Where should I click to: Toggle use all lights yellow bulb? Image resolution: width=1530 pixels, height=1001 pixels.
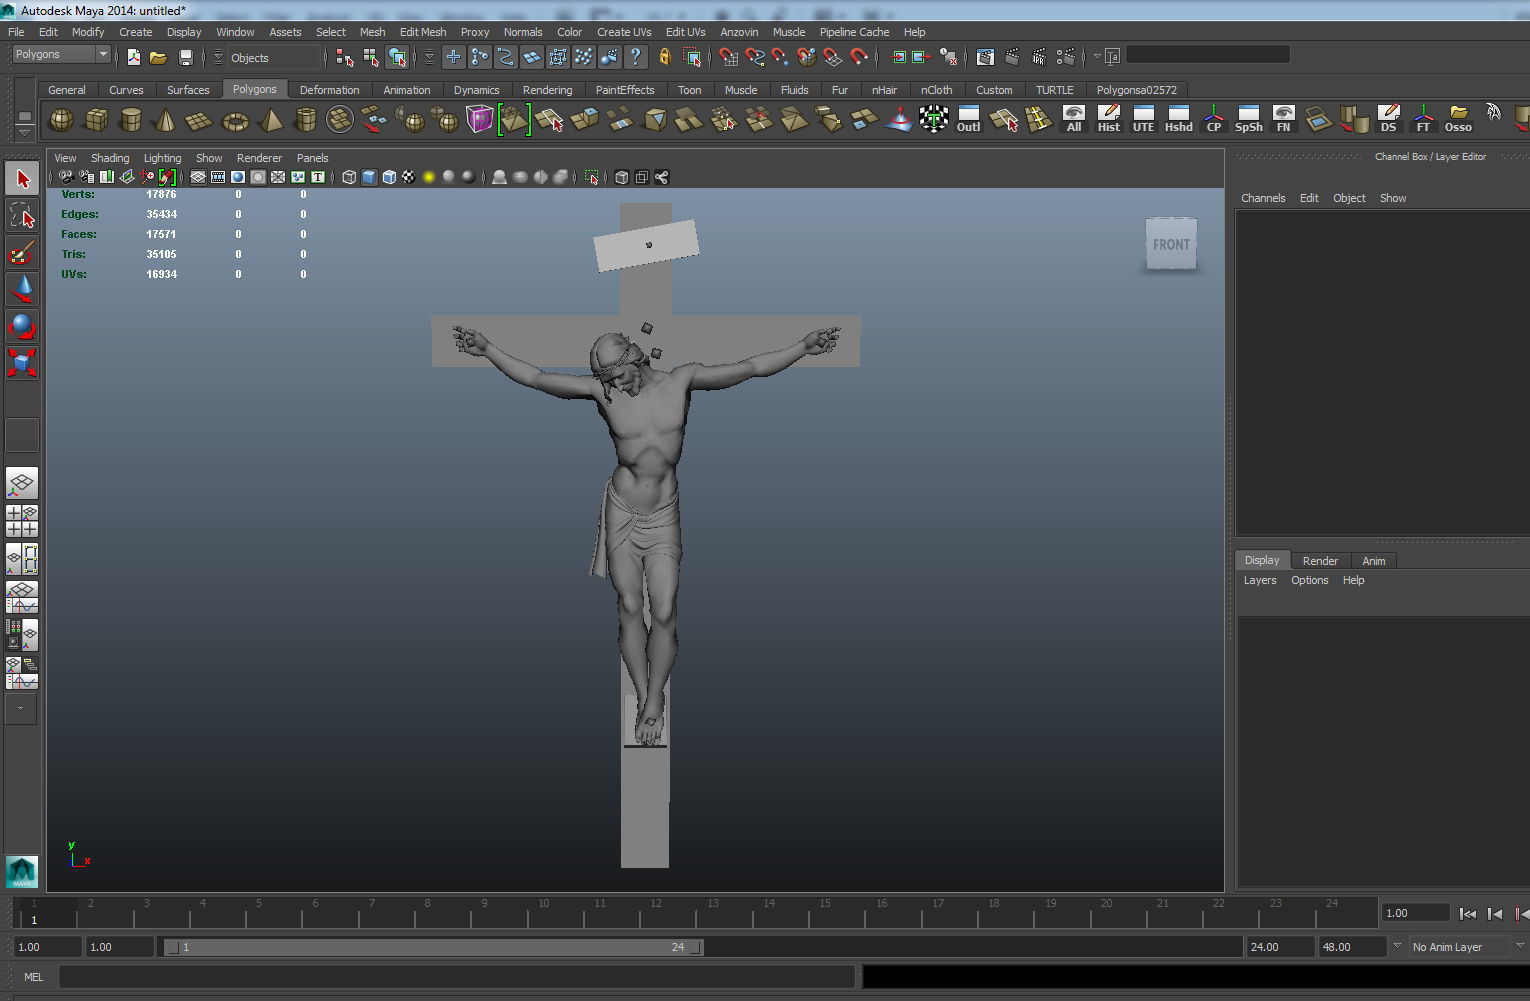pyautogui.click(x=429, y=177)
